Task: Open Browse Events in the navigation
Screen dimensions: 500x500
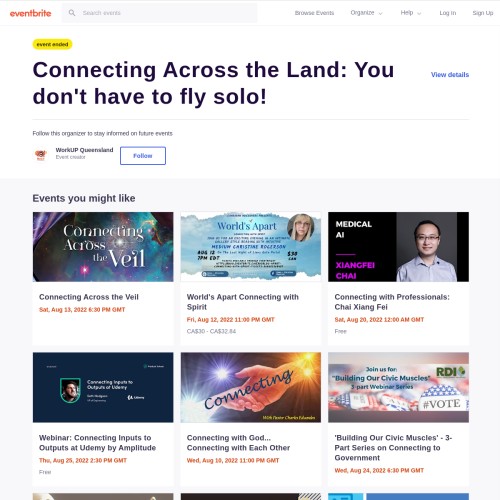Action: 314,13
